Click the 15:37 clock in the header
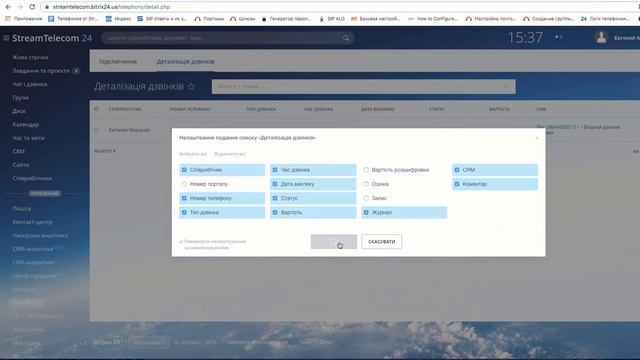This screenshot has width=640, height=360. [x=525, y=38]
